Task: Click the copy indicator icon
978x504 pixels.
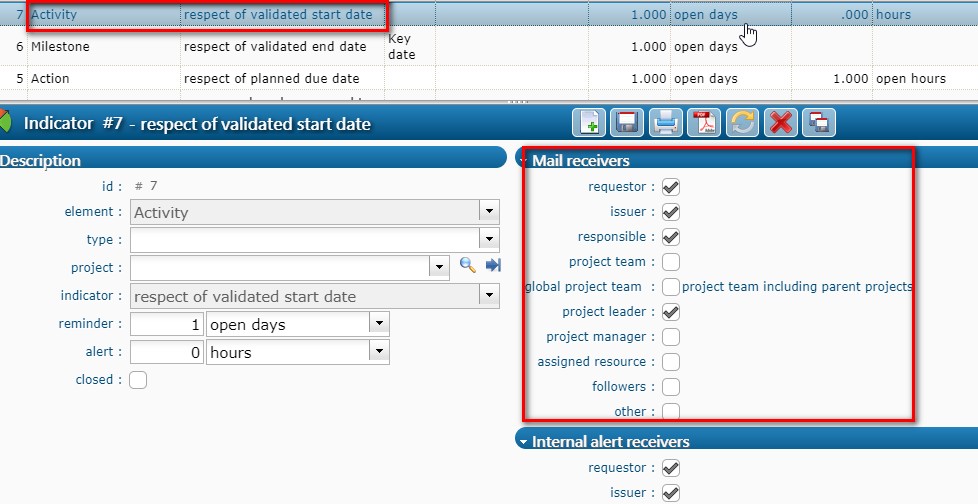Action: point(819,123)
